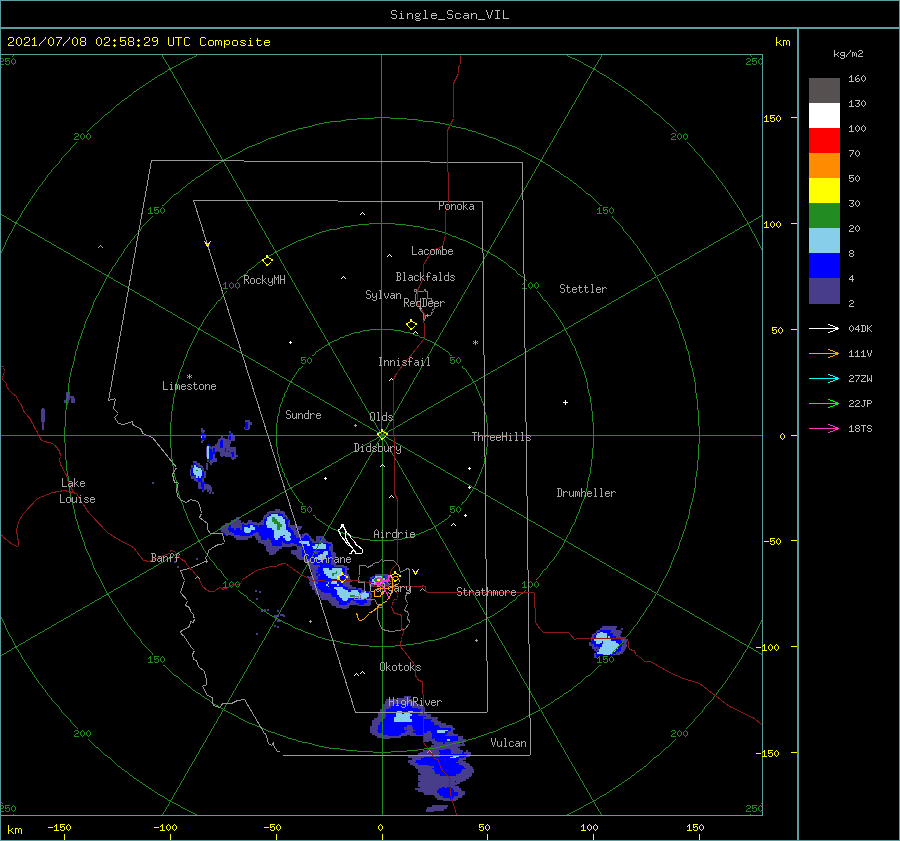The image size is (900, 841).
Task: Click the Vulcan label
Action: (x=509, y=743)
